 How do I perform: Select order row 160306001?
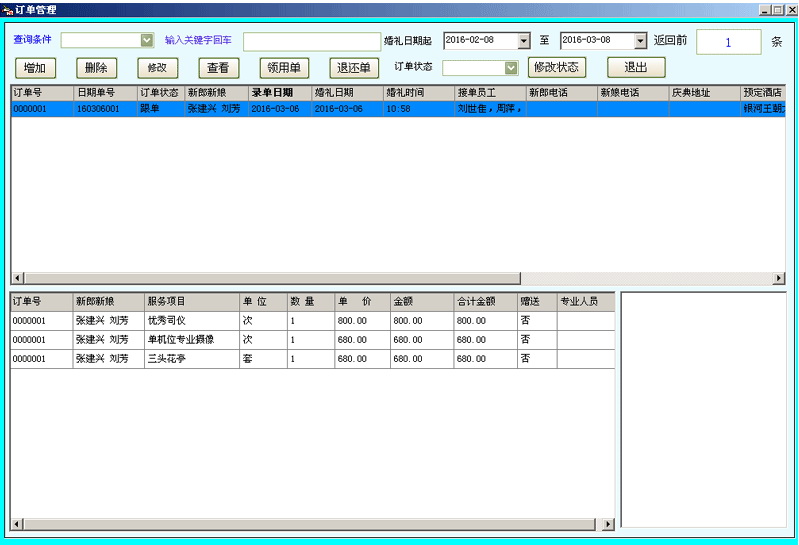tap(398, 108)
